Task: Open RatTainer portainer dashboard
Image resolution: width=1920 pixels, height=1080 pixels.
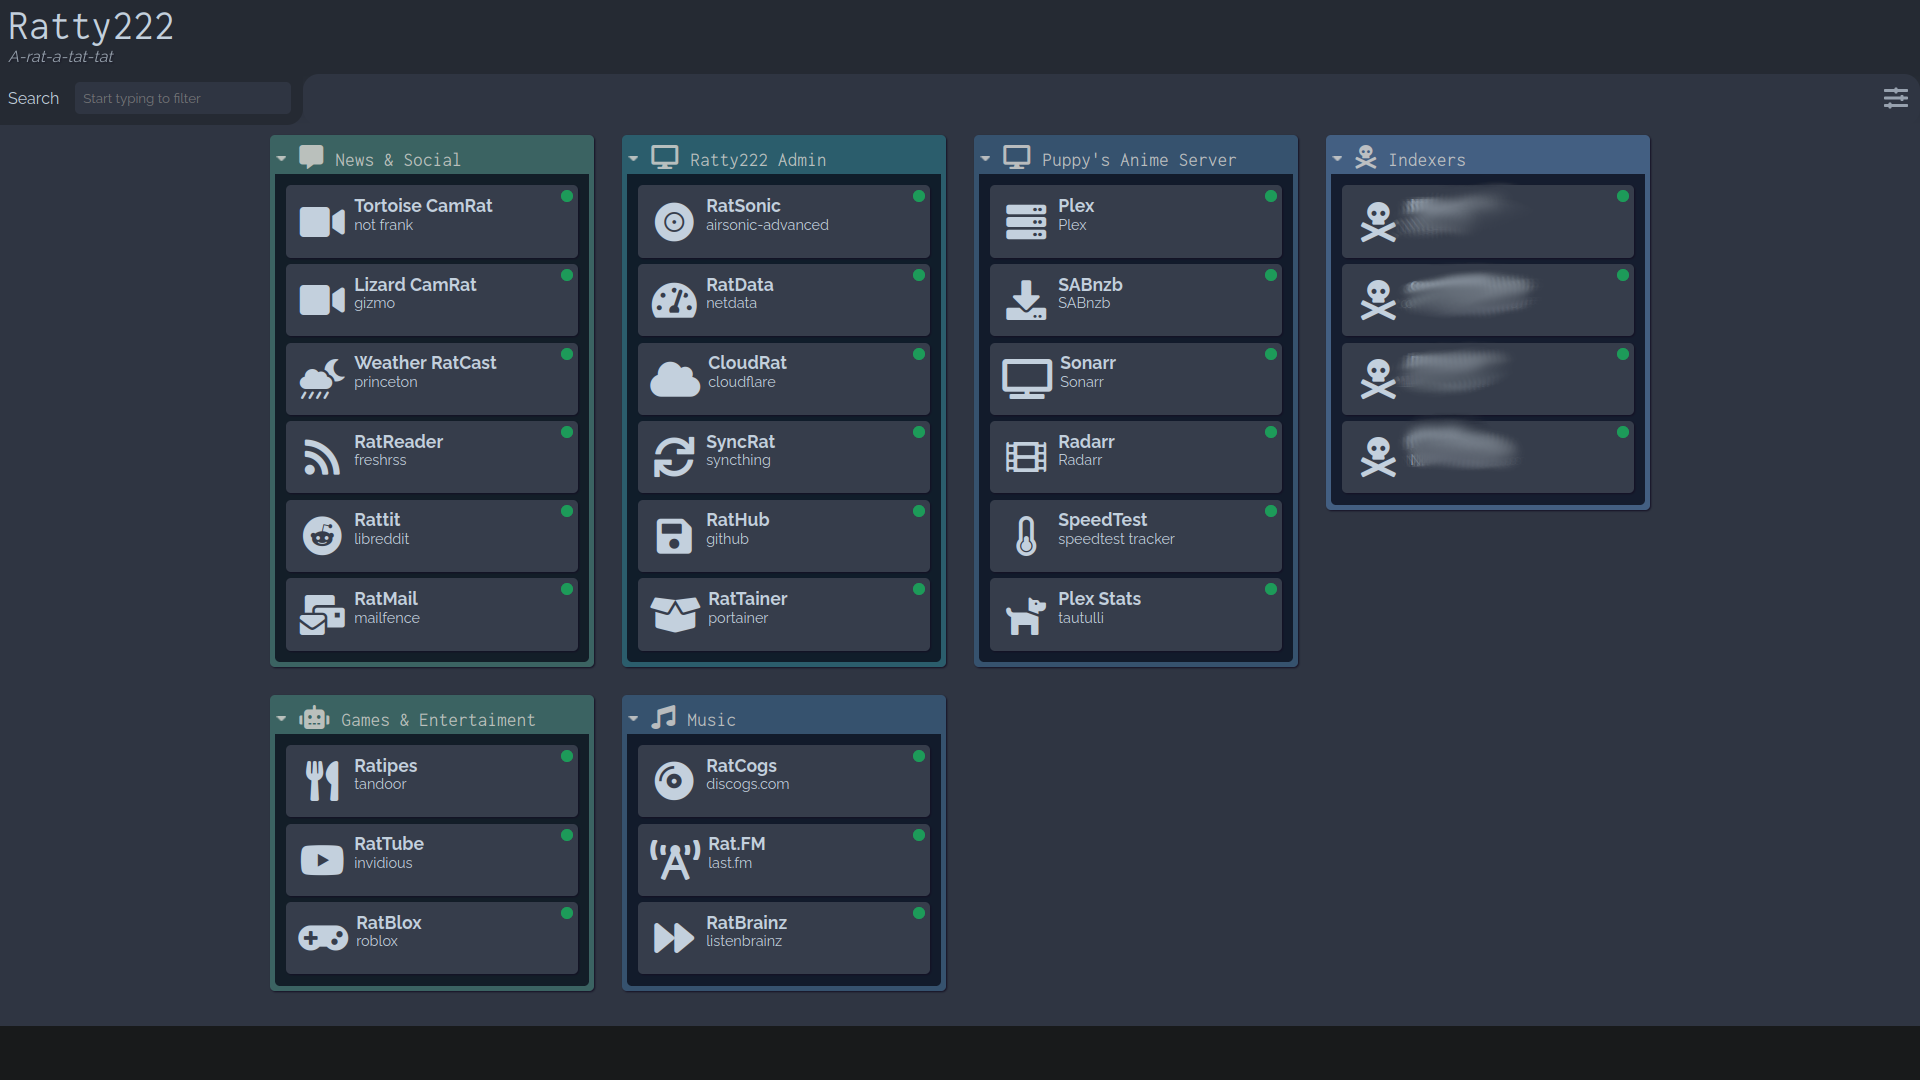Action: click(x=785, y=609)
